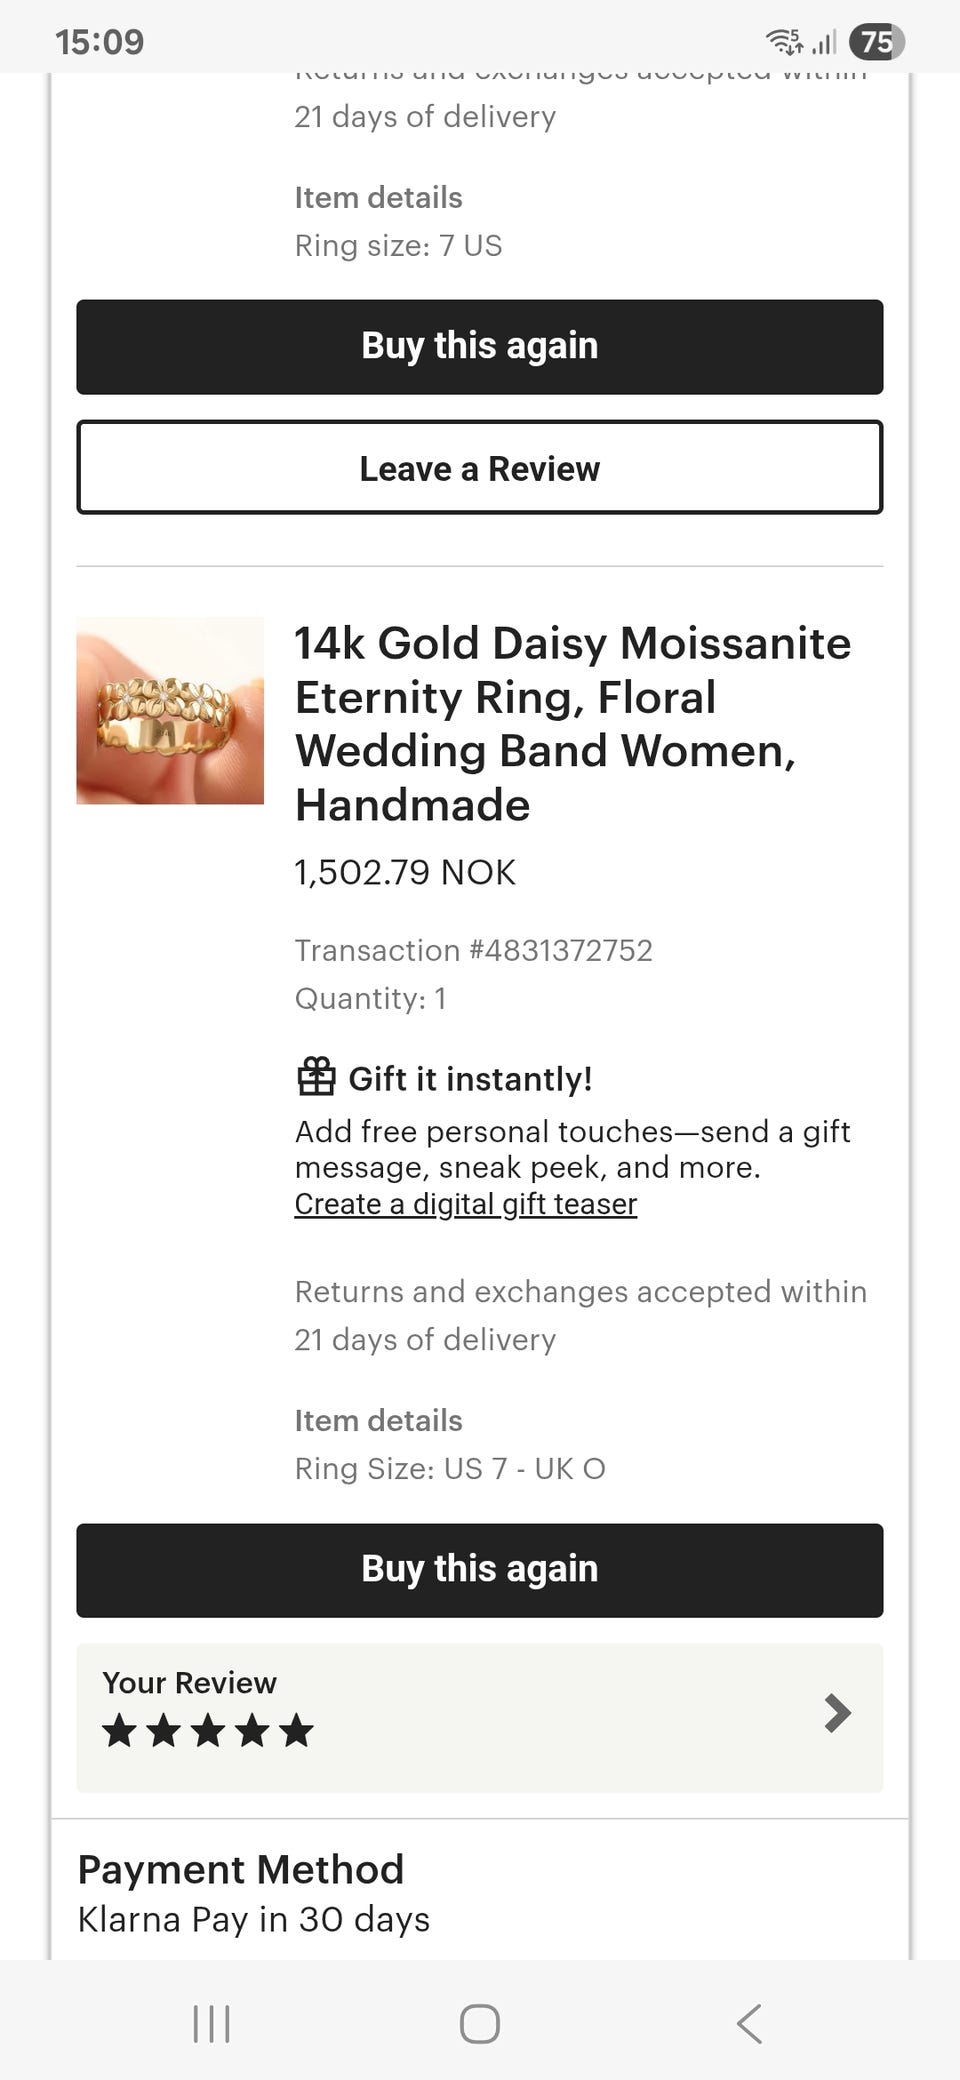Tap the gift box icon
The height and width of the screenshot is (2080, 960).
[x=316, y=1077]
